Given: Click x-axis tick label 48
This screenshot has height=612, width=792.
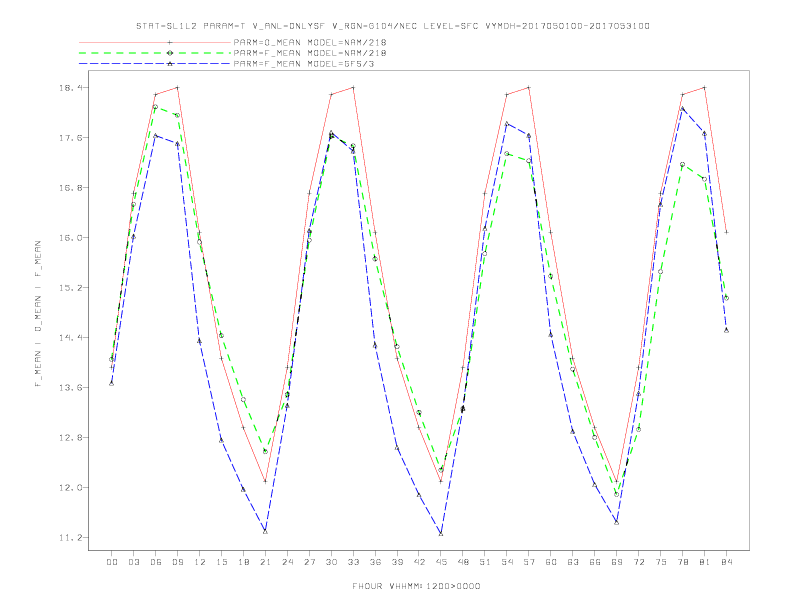Looking at the screenshot, I should click(x=463, y=562).
